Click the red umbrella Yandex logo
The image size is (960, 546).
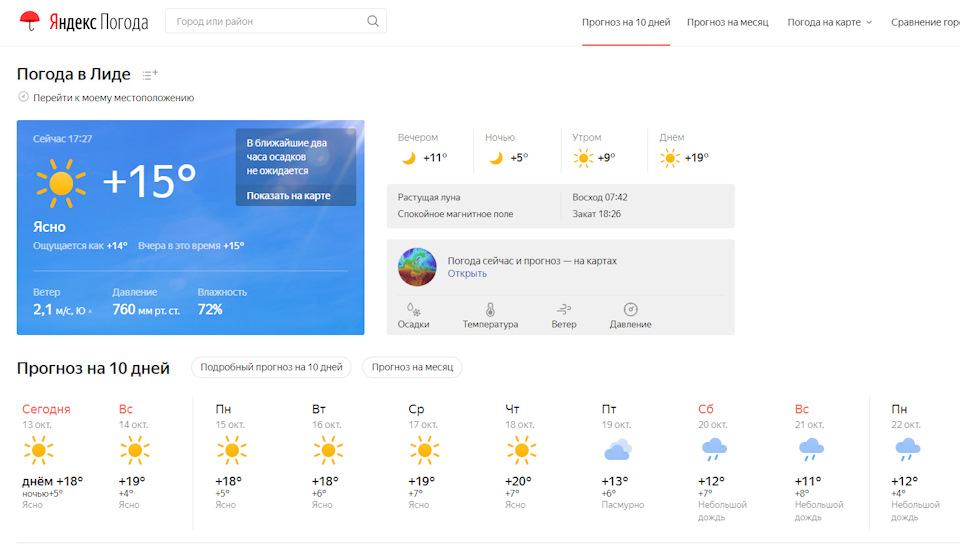[29, 21]
